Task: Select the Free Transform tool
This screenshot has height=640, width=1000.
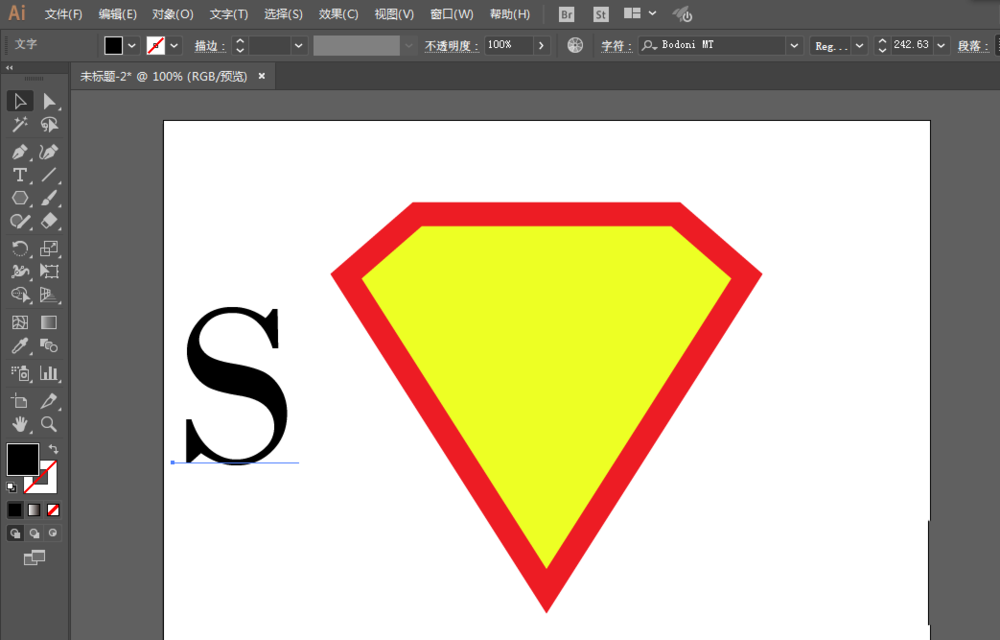Action: click(49, 272)
